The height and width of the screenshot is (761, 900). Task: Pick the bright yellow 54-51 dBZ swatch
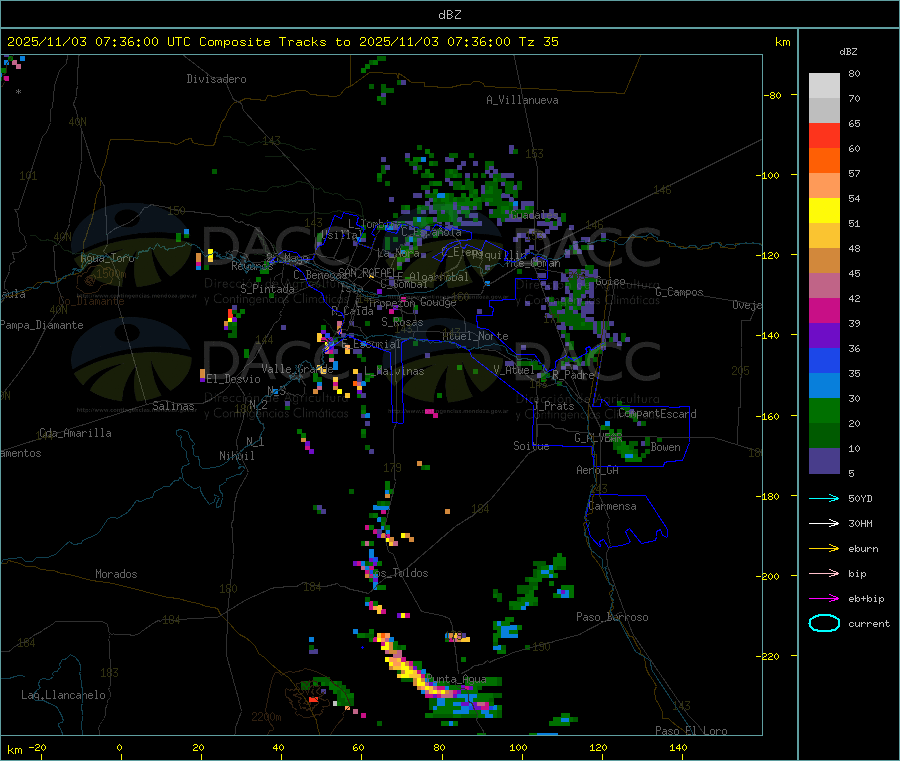click(824, 211)
